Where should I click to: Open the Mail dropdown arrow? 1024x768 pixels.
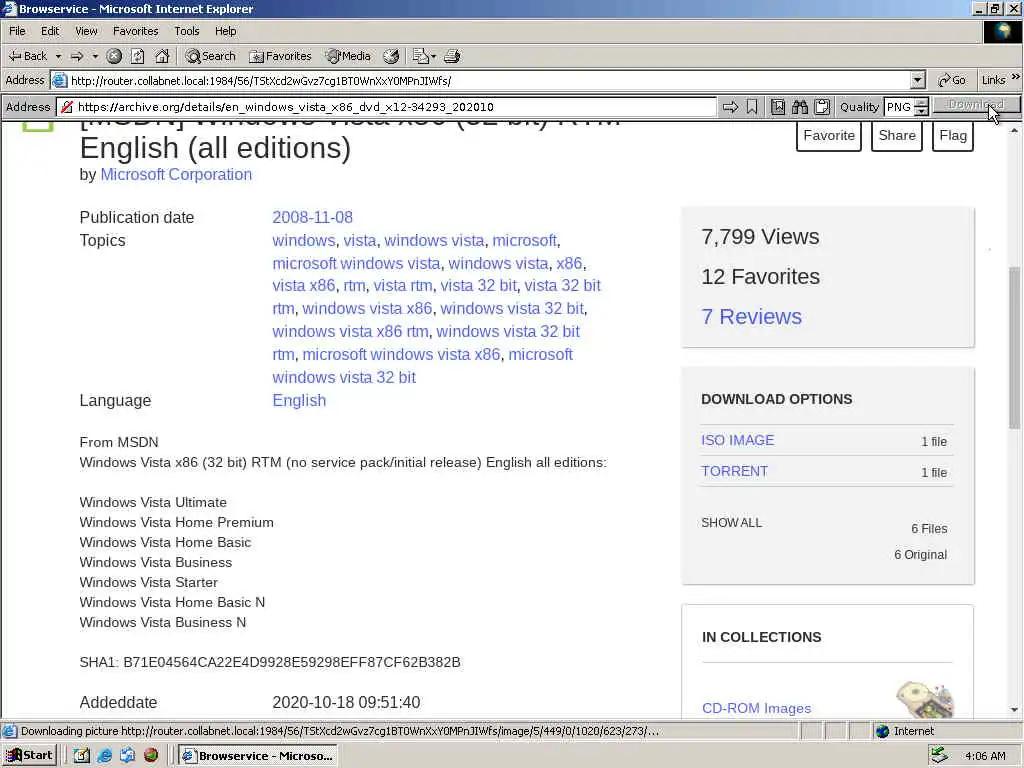click(x=434, y=56)
